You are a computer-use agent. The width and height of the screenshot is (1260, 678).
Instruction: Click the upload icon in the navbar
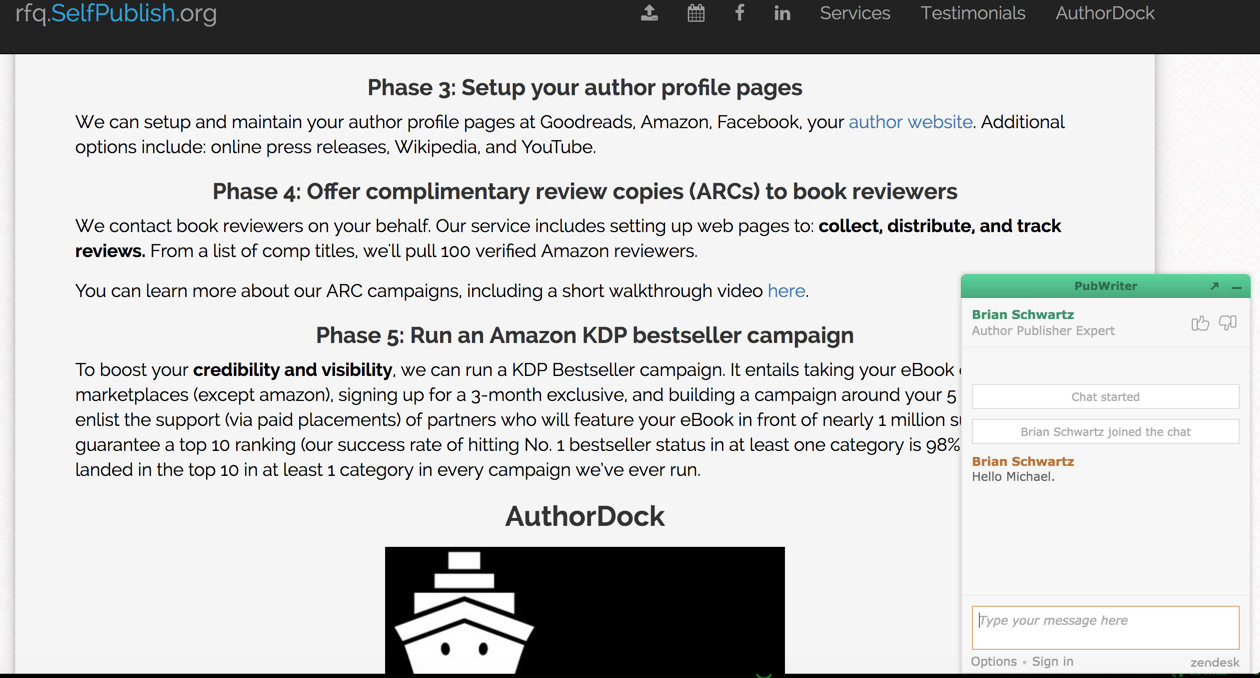click(x=649, y=13)
